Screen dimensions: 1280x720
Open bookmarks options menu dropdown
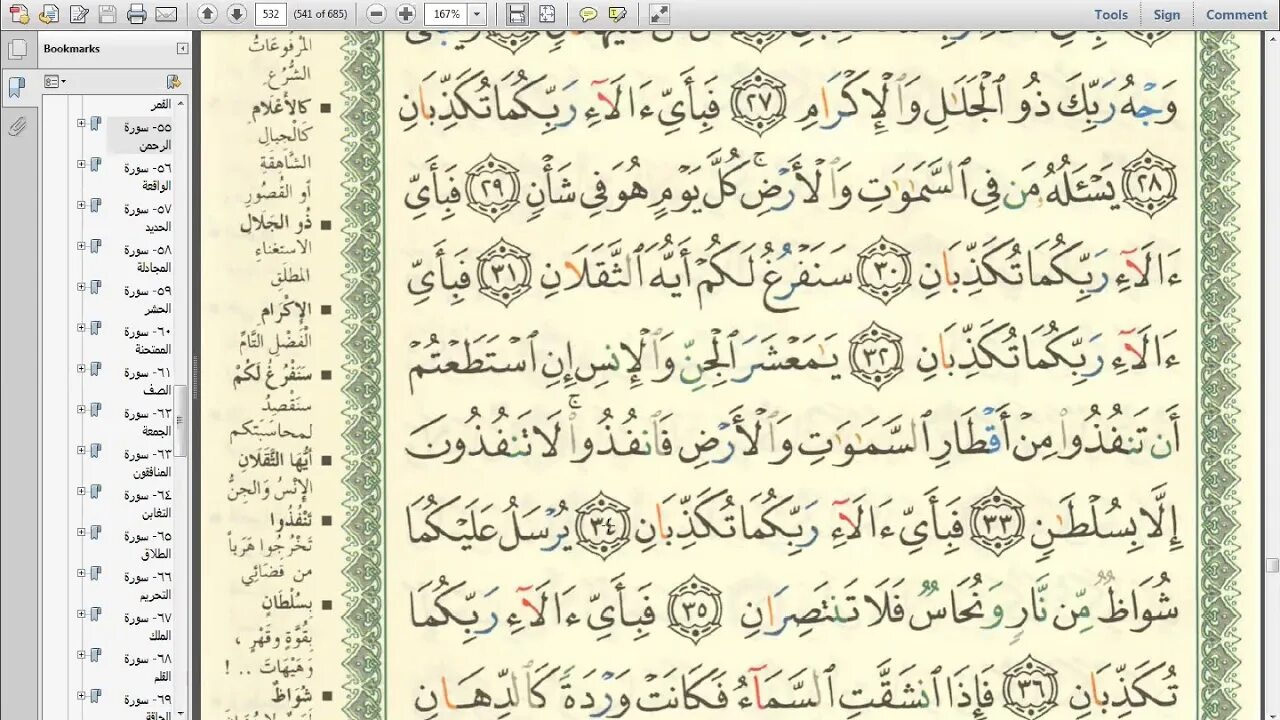(55, 81)
